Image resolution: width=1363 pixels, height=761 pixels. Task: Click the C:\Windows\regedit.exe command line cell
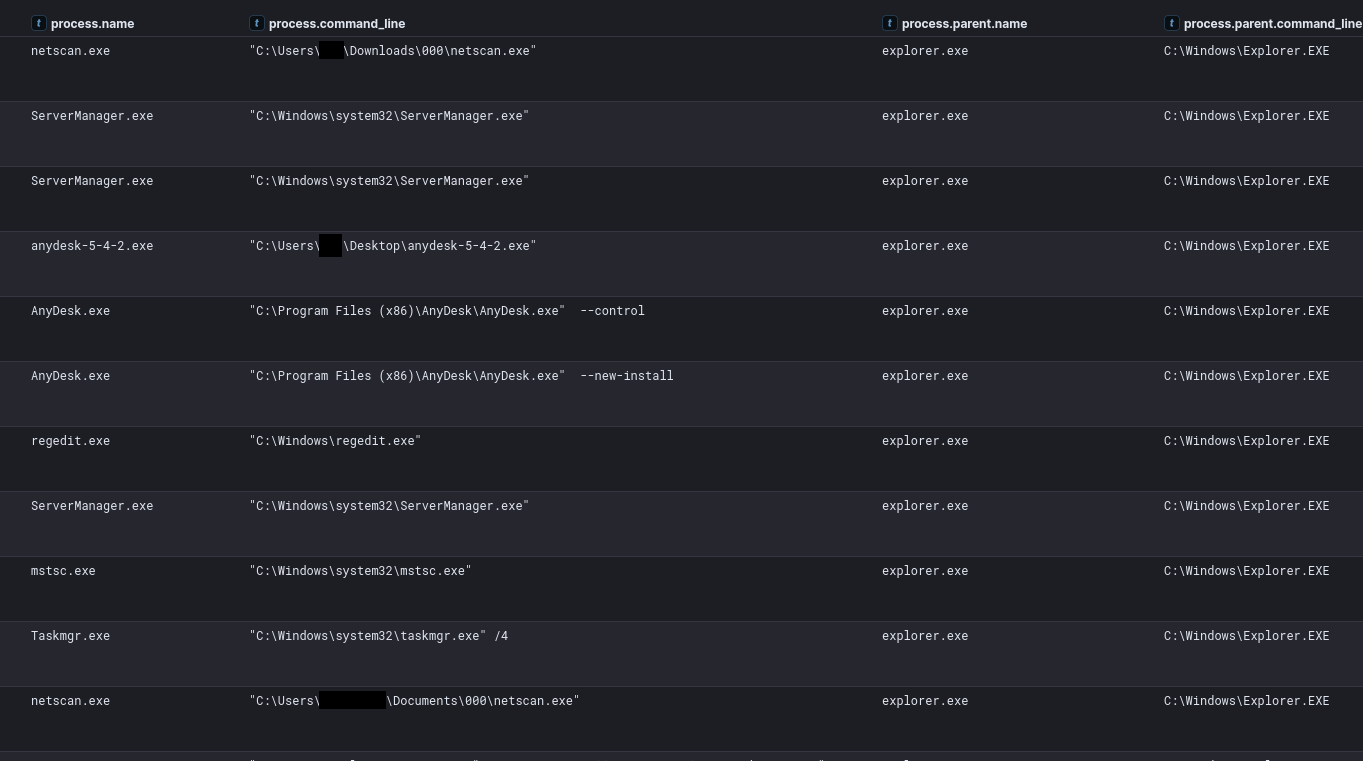click(x=335, y=441)
